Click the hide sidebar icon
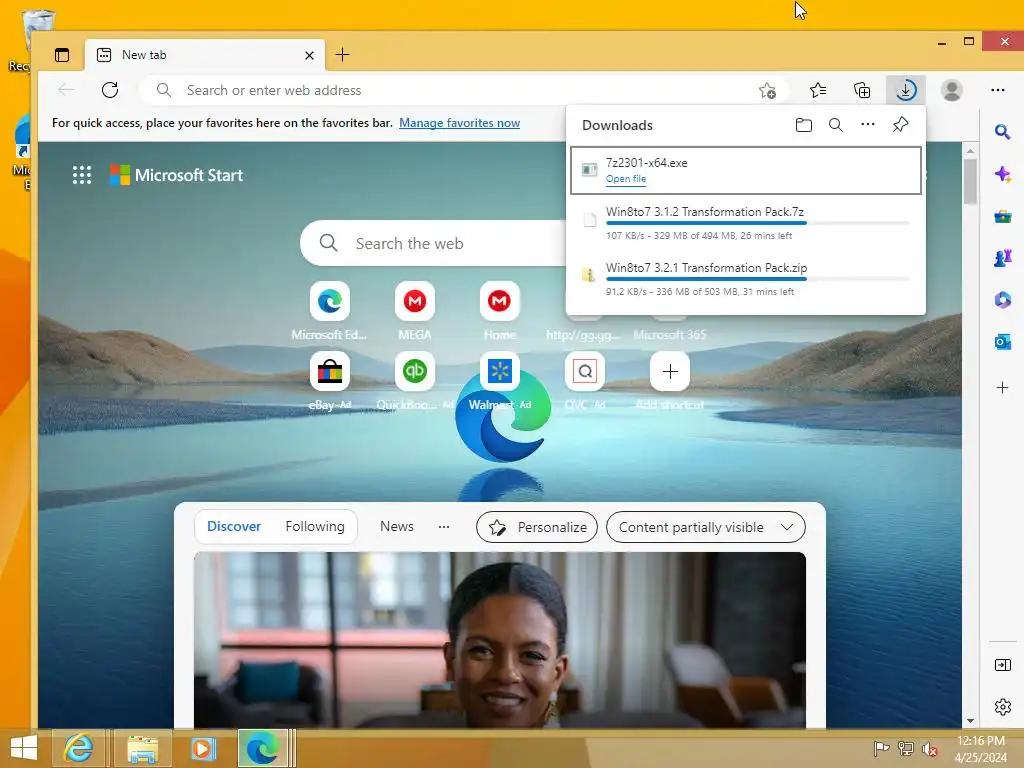Image resolution: width=1024 pixels, height=768 pixels. [x=1002, y=665]
